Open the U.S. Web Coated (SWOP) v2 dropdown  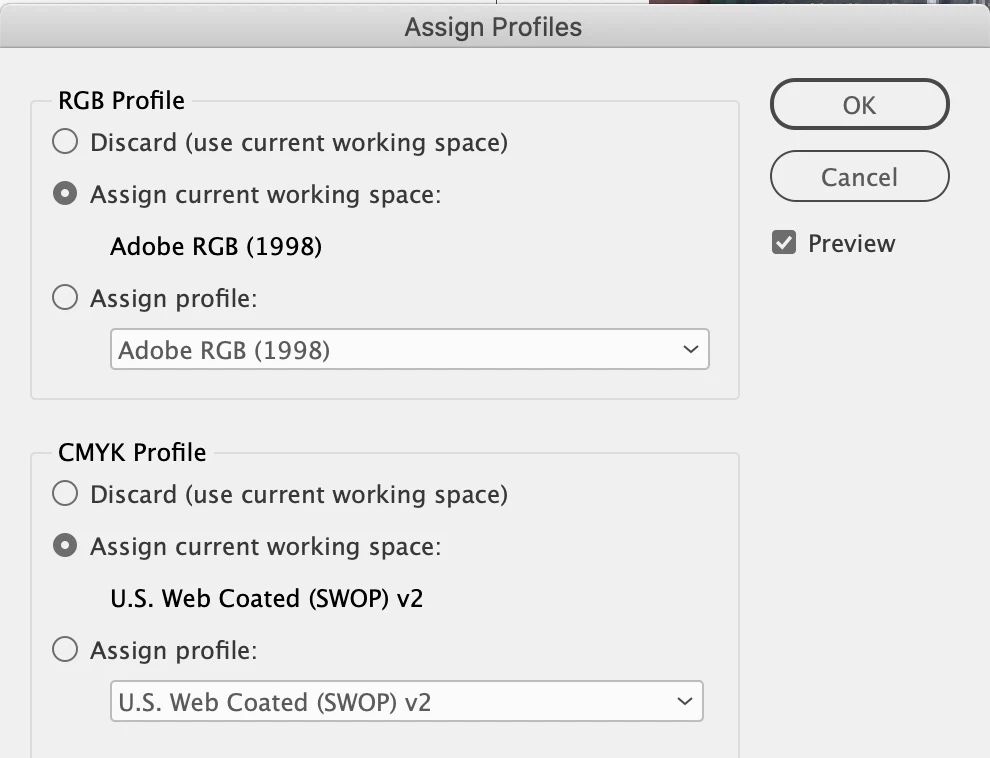[405, 702]
